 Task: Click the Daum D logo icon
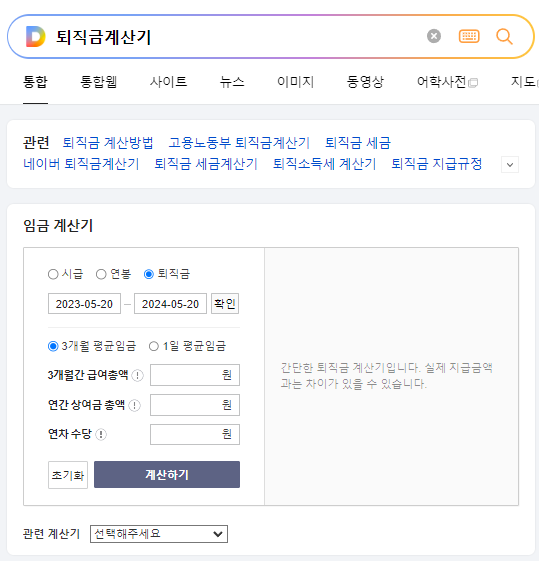point(36,36)
